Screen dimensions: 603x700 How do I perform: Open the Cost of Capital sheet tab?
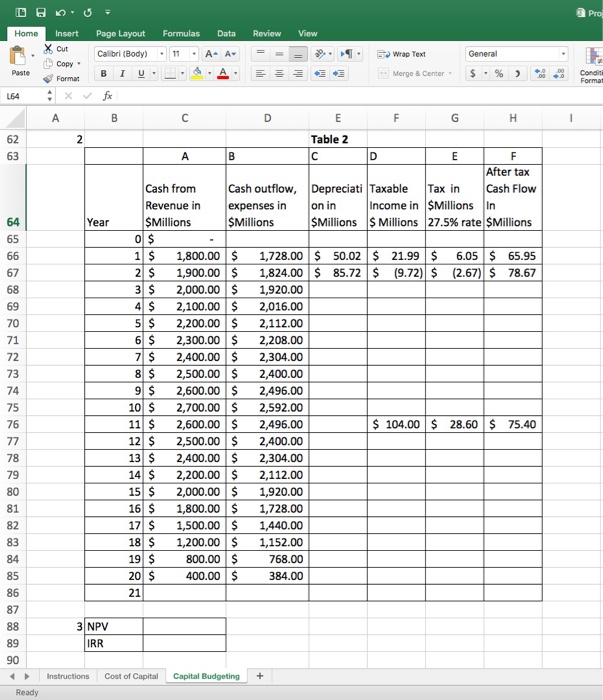131,676
